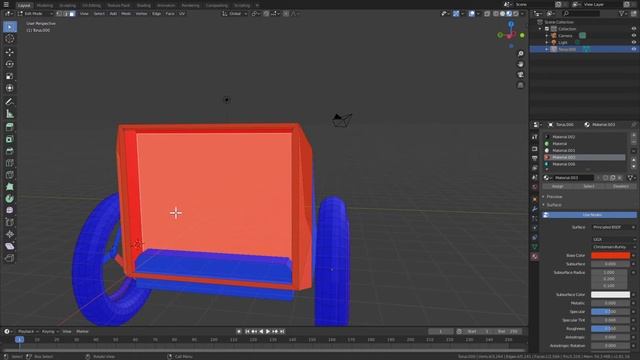Open the Surface Principled BSDF dropdown

tap(613, 227)
